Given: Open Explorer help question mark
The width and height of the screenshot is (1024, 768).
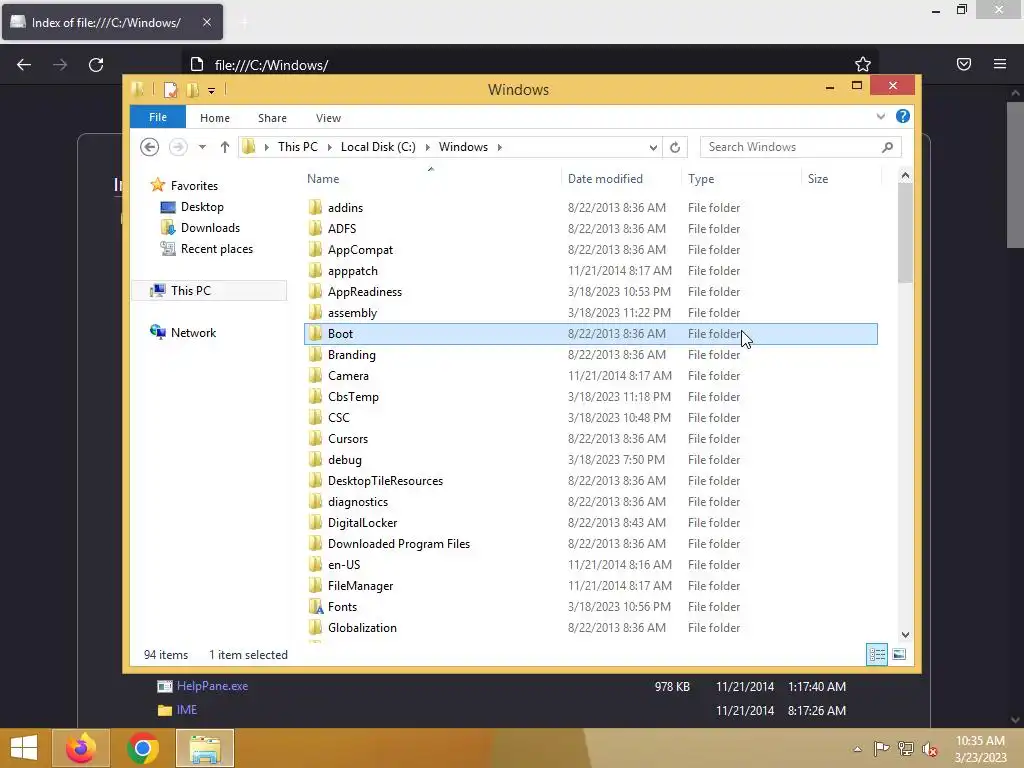Looking at the screenshot, I should 903,116.
